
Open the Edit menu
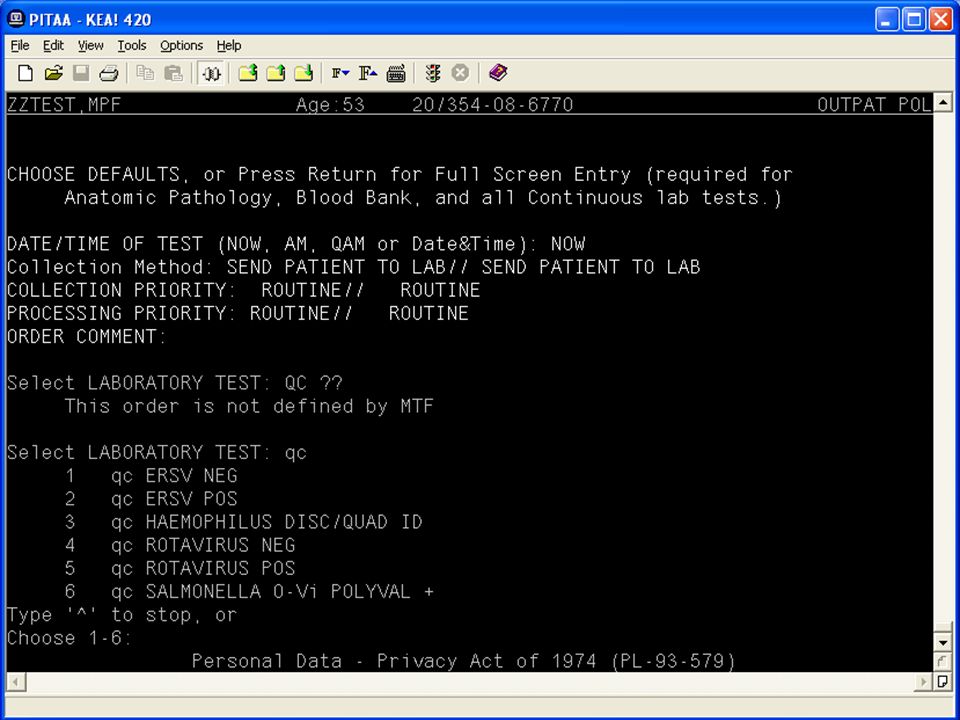click(x=53, y=45)
